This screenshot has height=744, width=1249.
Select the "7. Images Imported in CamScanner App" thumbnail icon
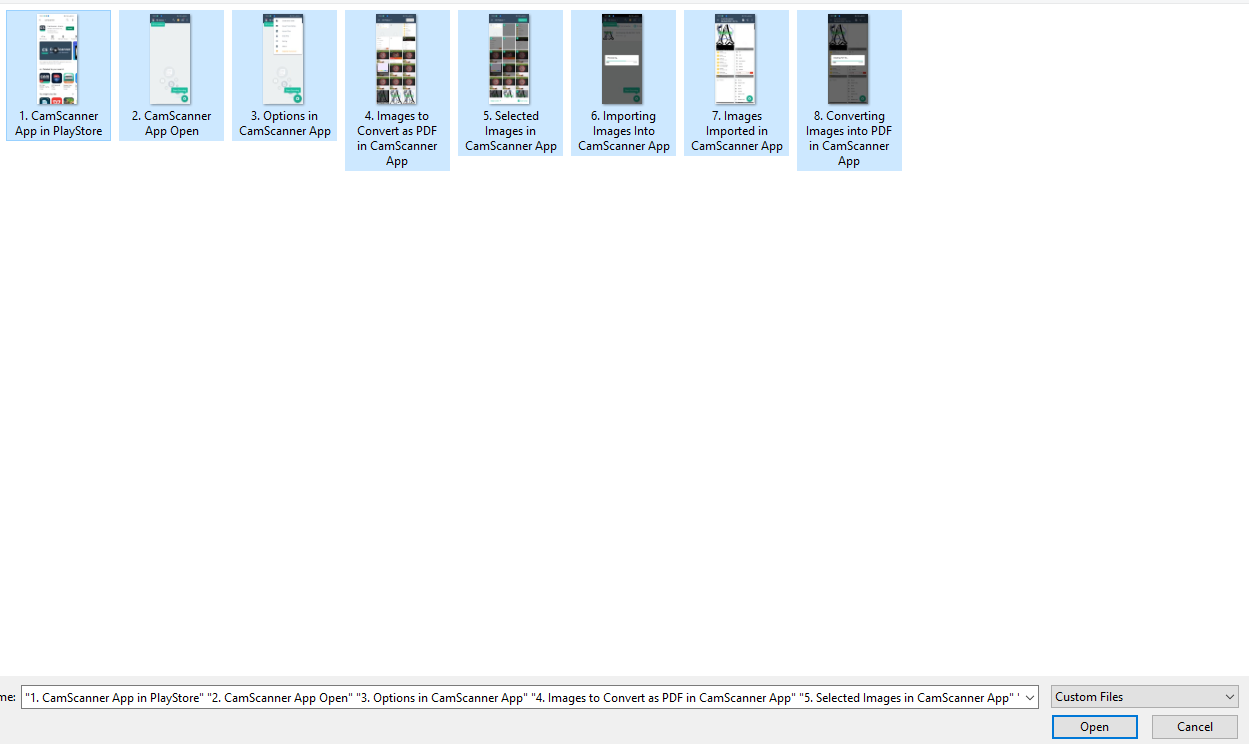coord(736,60)
